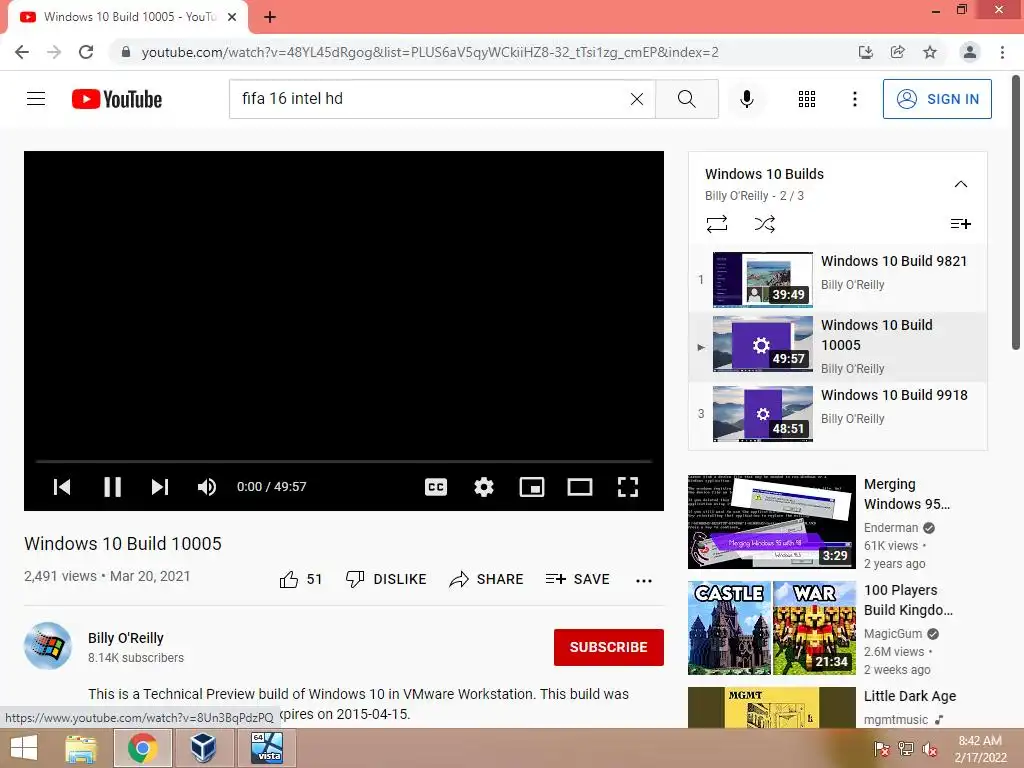Close the Windows 10 Build 10005 tab
1024x768 pixels.
(232, 17)
